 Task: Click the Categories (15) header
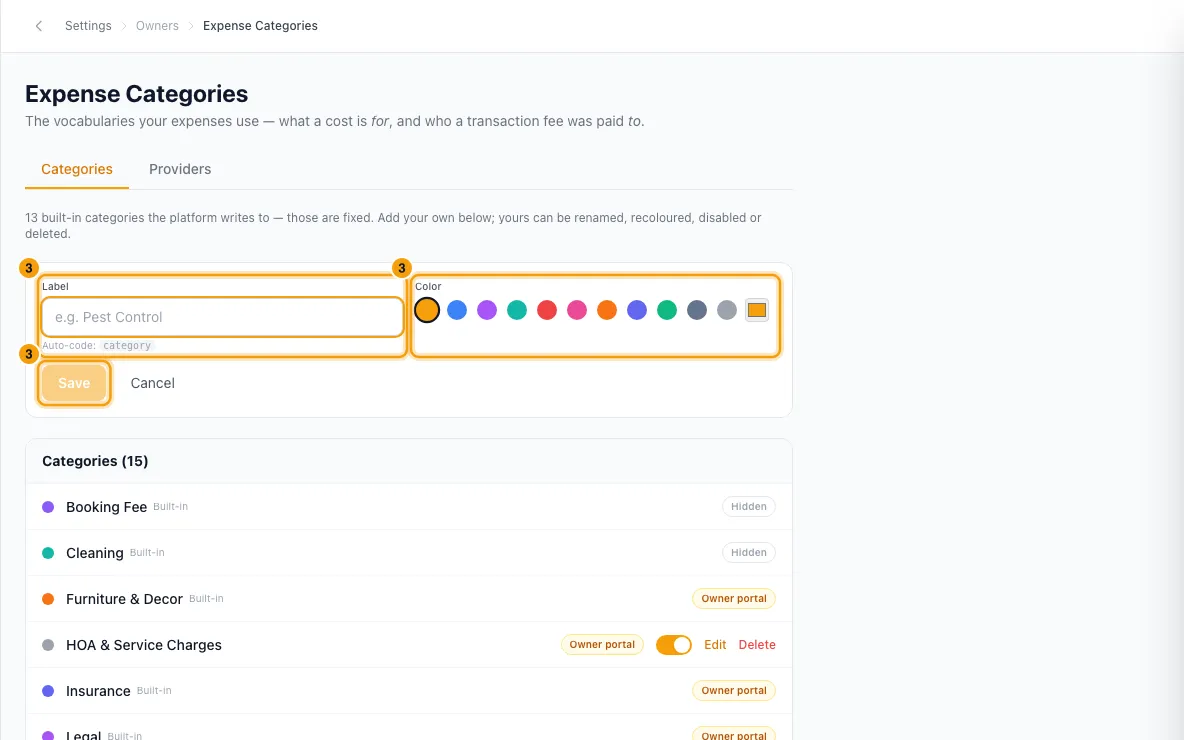(95, 461)
